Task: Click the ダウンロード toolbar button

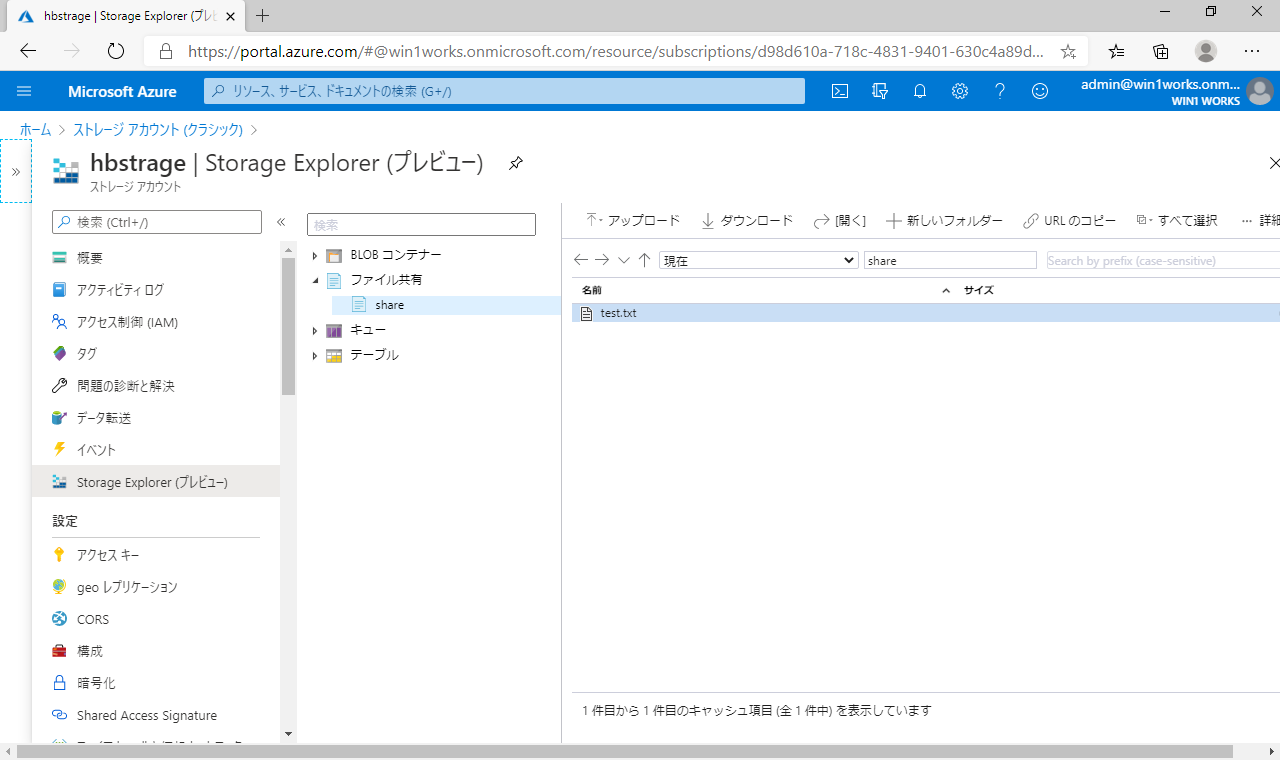Action: [x=747, y=221]
